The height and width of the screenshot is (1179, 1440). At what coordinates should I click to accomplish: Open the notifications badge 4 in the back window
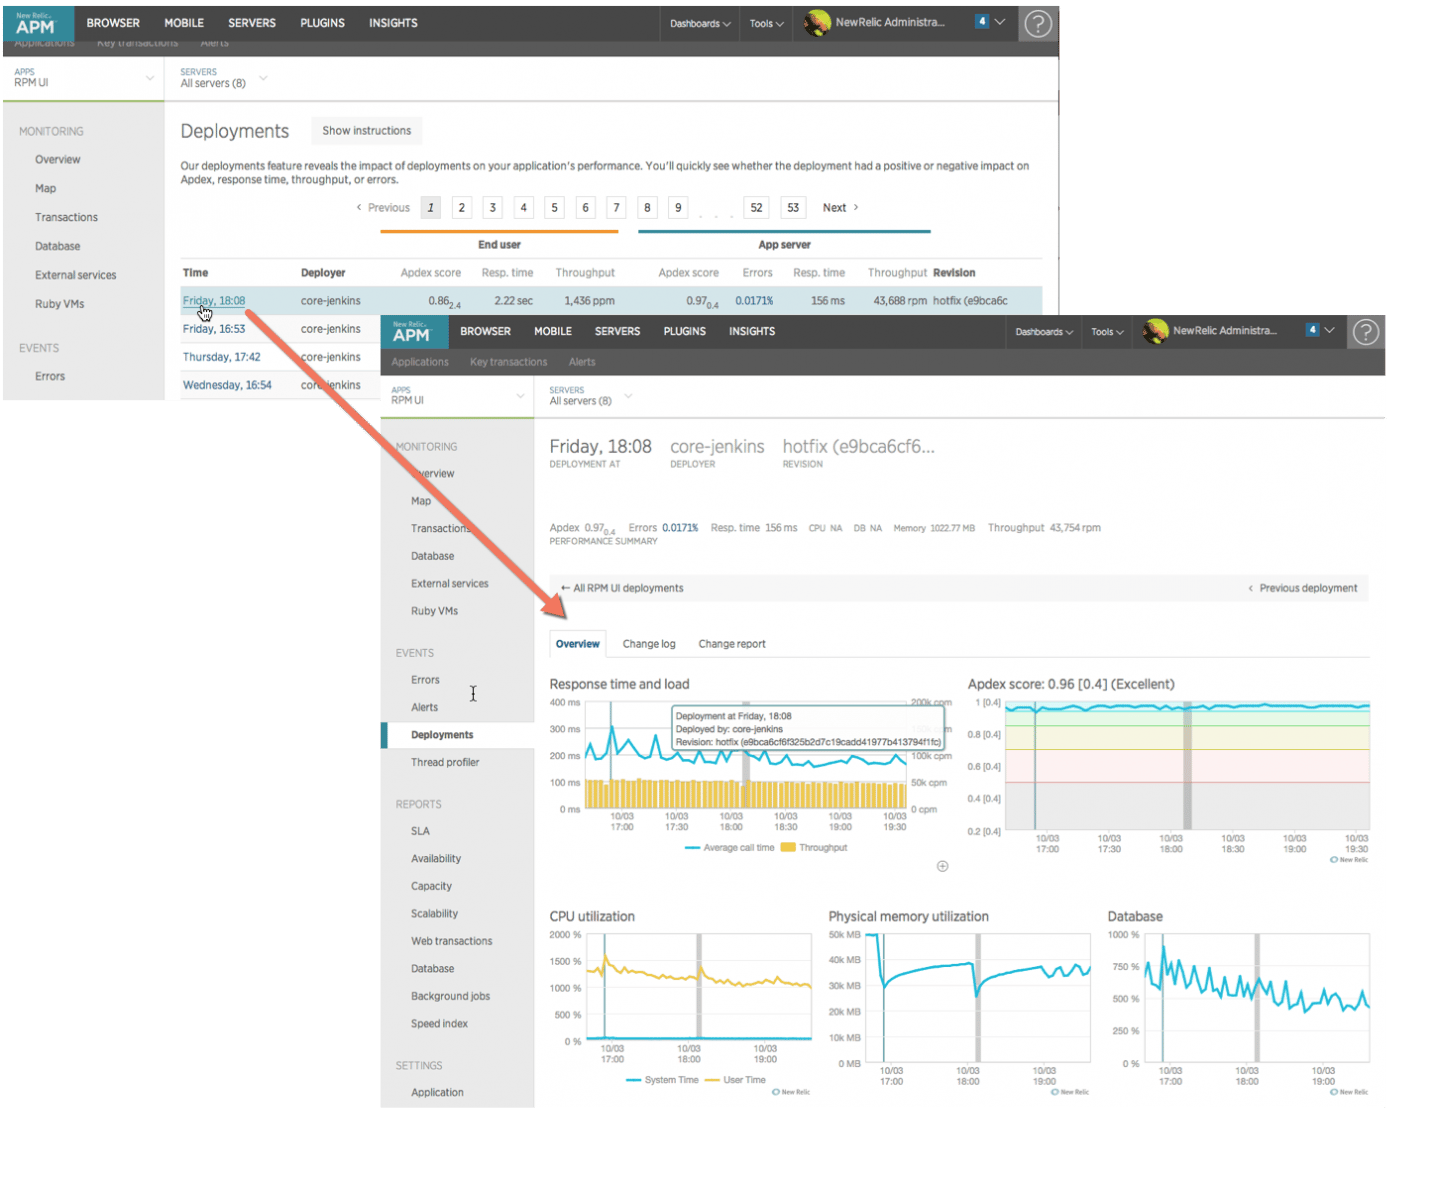point(982,21)
